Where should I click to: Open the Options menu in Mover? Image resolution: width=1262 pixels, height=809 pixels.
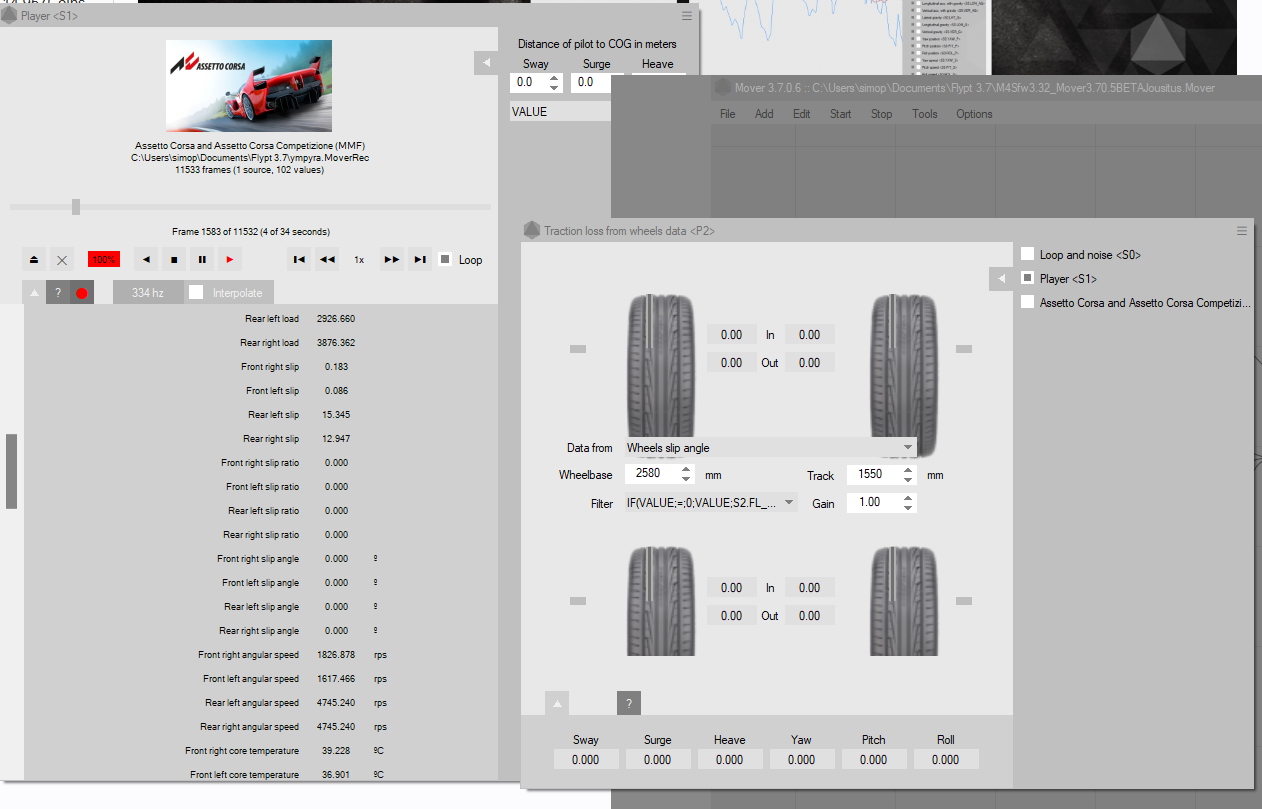(973, 114)
